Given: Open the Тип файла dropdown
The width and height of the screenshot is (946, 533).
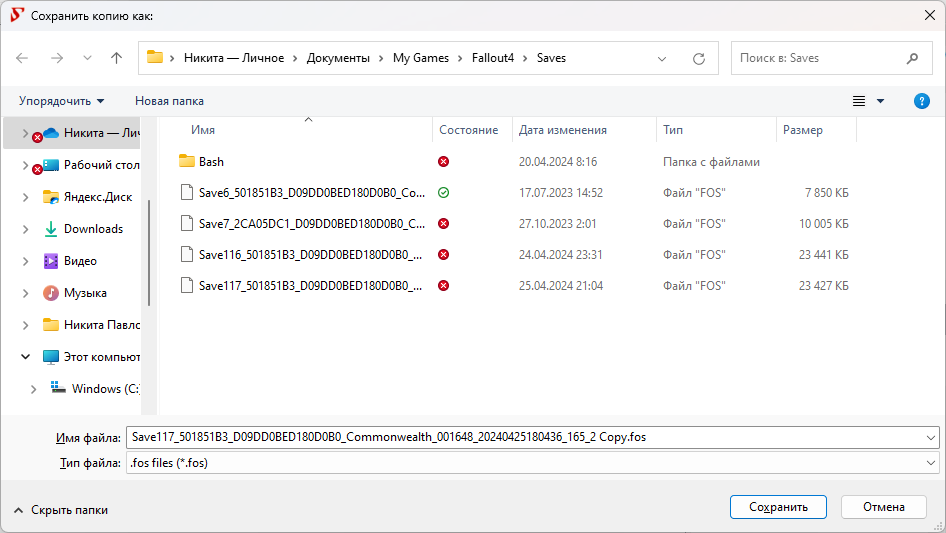Looking at the screenshot, I should coord(532,463).
